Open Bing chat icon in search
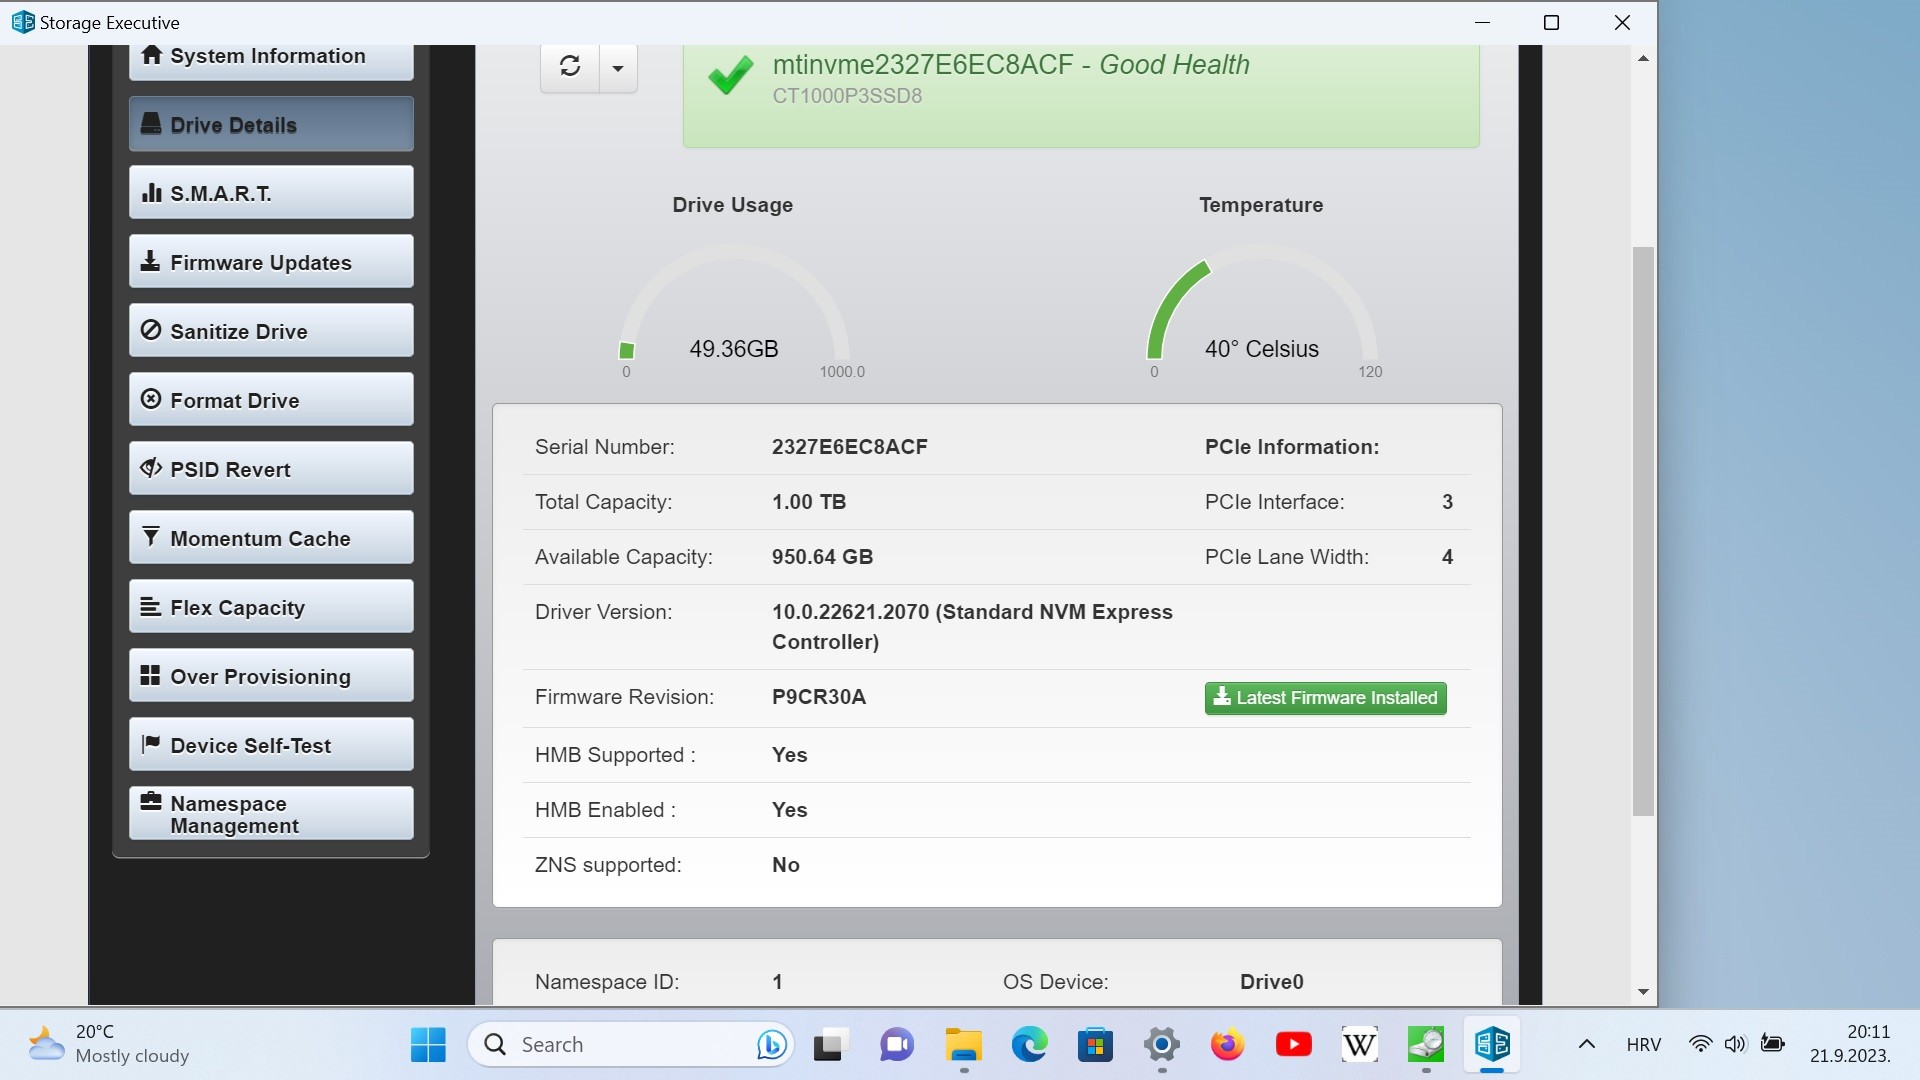Viewport: 1920px width, 1080px height. pos(771,1045)
